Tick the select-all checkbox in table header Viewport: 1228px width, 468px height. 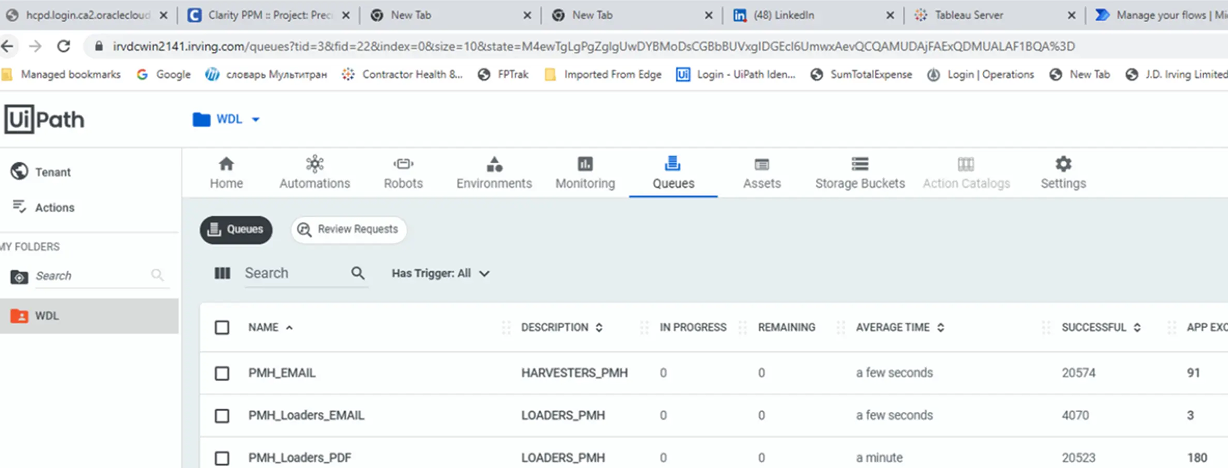click(222, 327)
